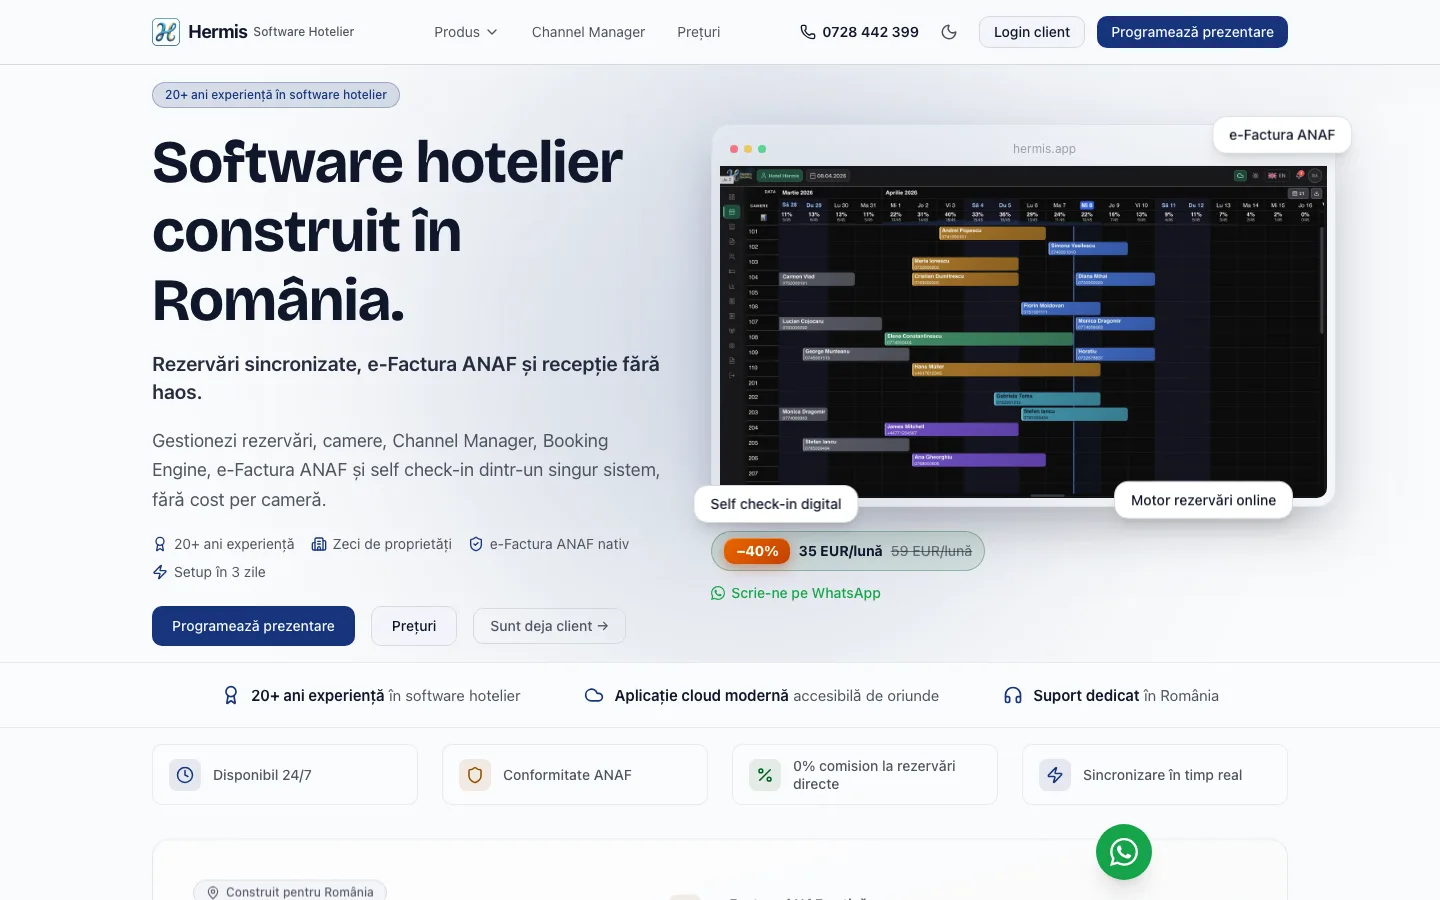Click the Self check-in digital label
This screenshot has height=900, width=1440.
pyautogui.click(x=776, y=504)
